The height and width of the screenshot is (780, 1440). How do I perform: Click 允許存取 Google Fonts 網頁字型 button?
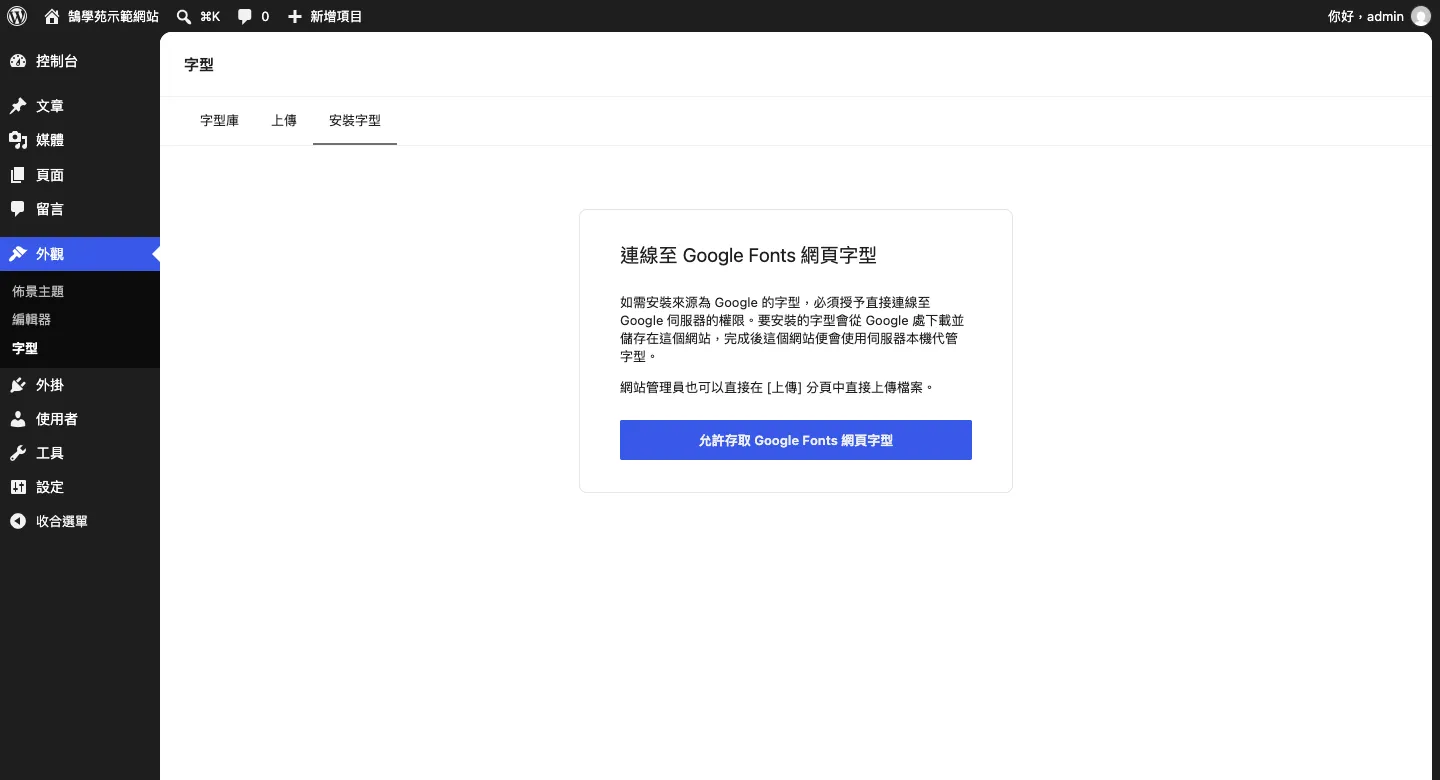(x=796, y=440)
